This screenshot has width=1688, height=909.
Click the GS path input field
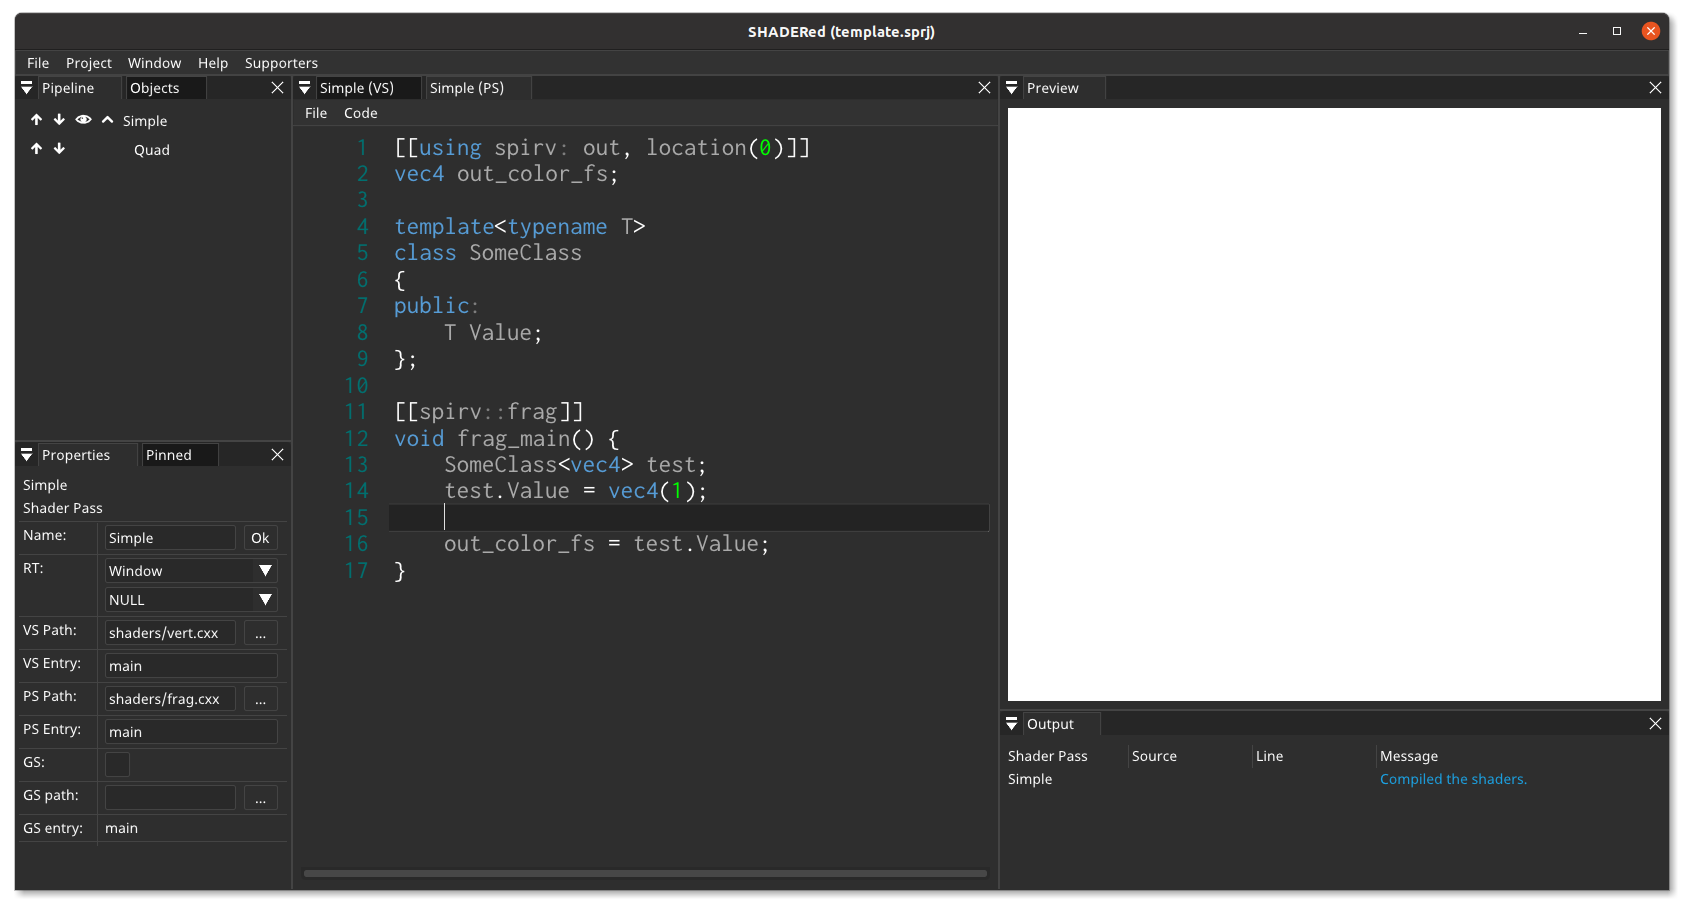point(170,798)
